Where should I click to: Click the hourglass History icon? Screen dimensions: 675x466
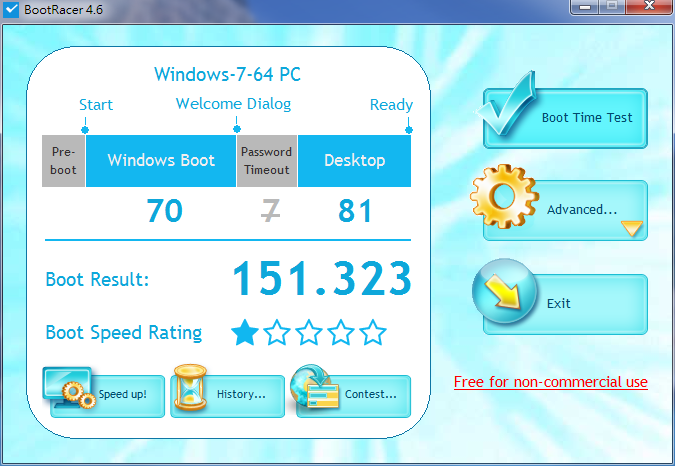pos(190,387)
